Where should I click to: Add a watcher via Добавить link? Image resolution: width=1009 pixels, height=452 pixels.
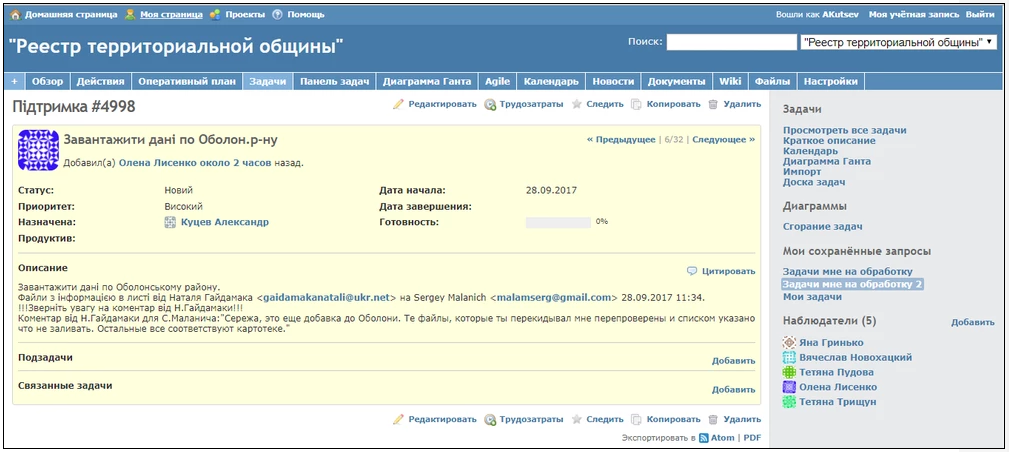[972, 322]
